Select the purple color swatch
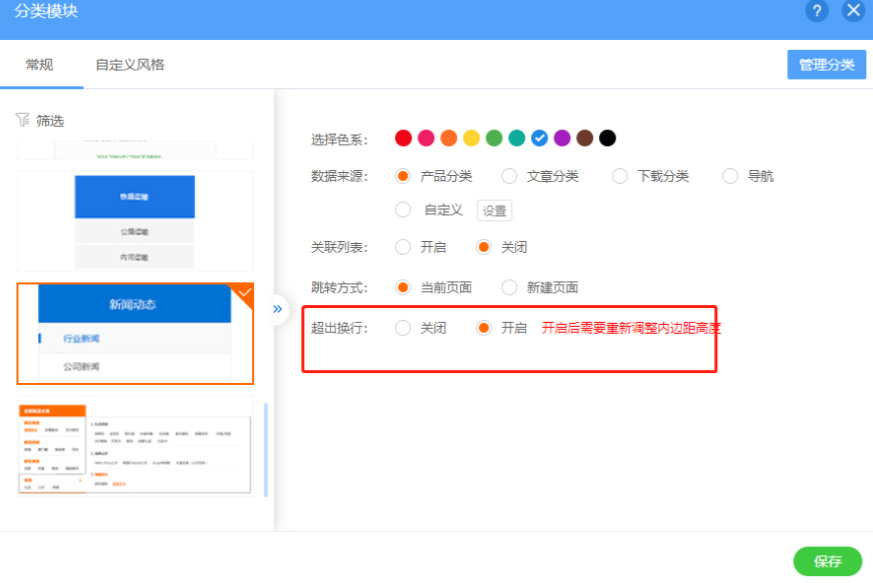This screenshot has width=873, height=583. pos(562,138)
